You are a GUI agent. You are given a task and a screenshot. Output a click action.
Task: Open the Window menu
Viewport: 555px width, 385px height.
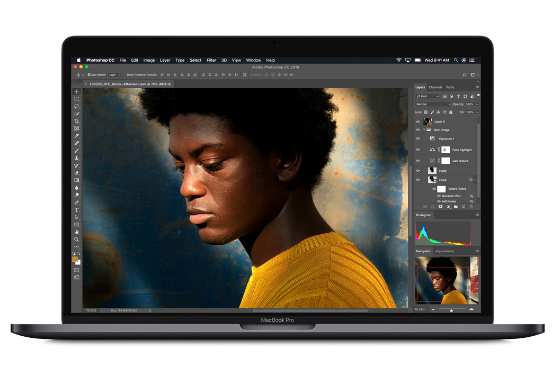[253, 60]
